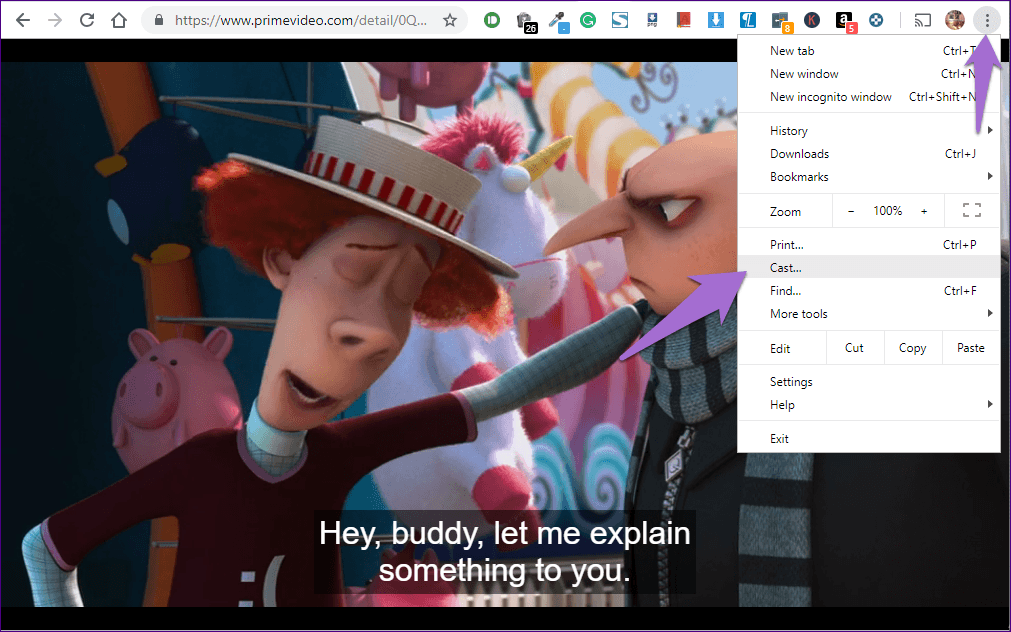Open the user profile avatar
Screen dimensions: 1011x632
[955, 20]
